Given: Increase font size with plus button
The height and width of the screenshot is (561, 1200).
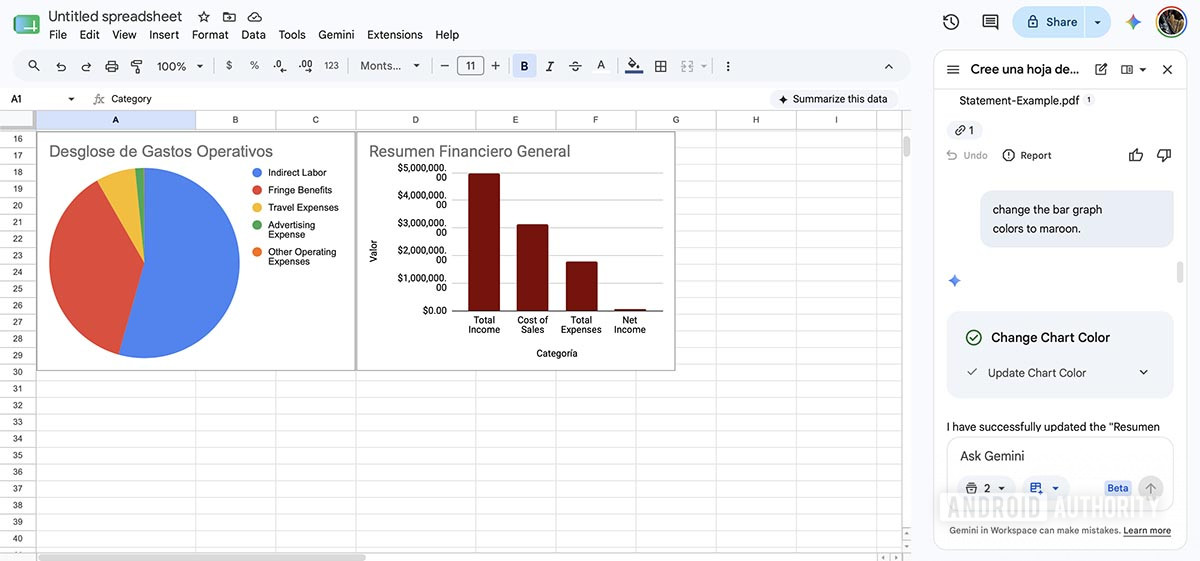Looking at the screenshot, I should 495,66.
